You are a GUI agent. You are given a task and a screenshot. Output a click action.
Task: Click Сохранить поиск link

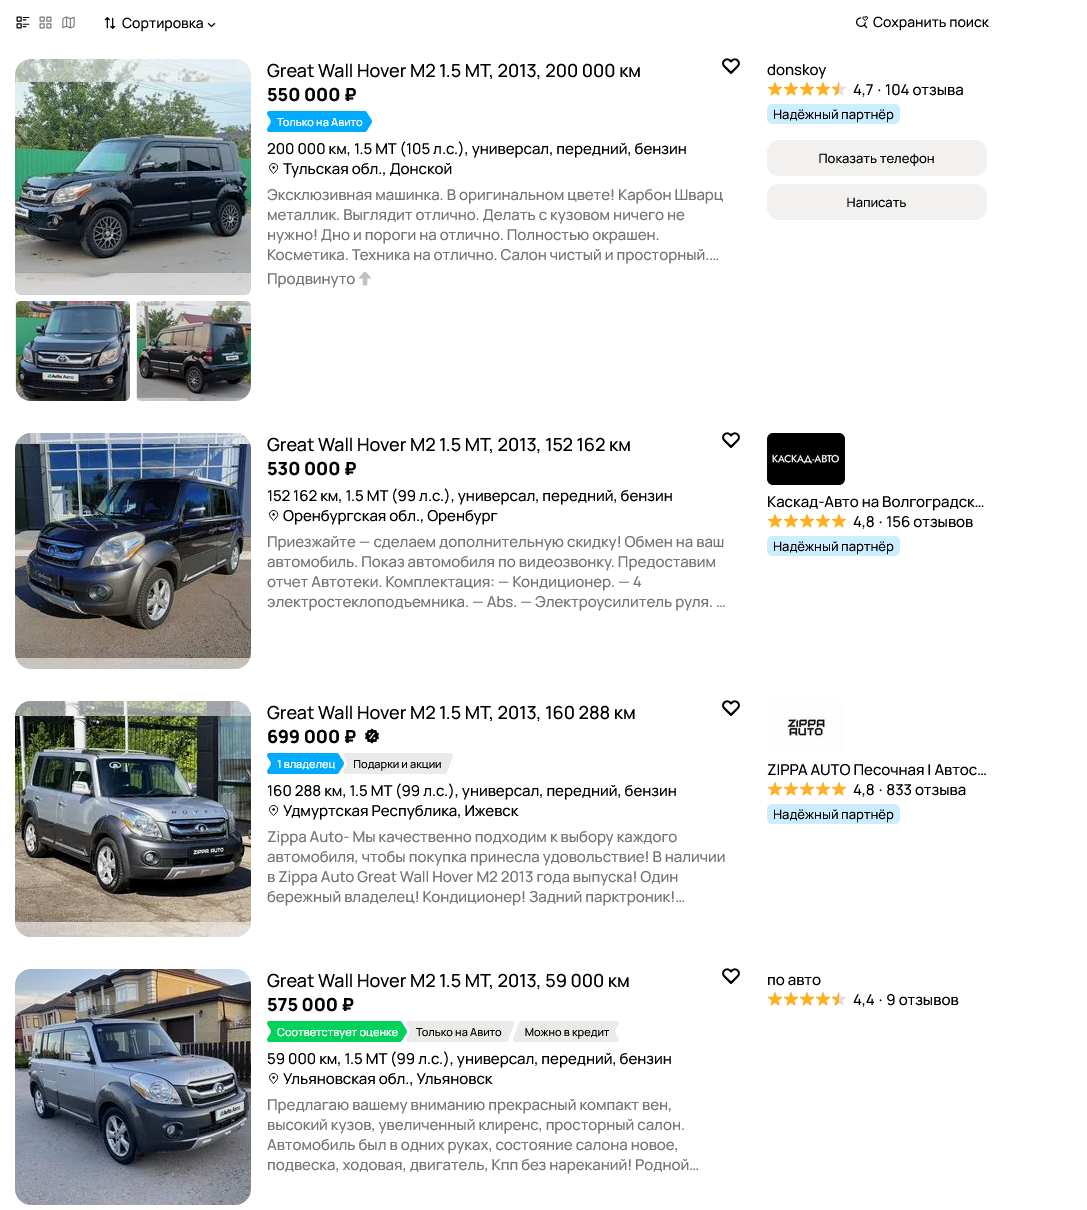pyautogui.click(x=922, y=22)
